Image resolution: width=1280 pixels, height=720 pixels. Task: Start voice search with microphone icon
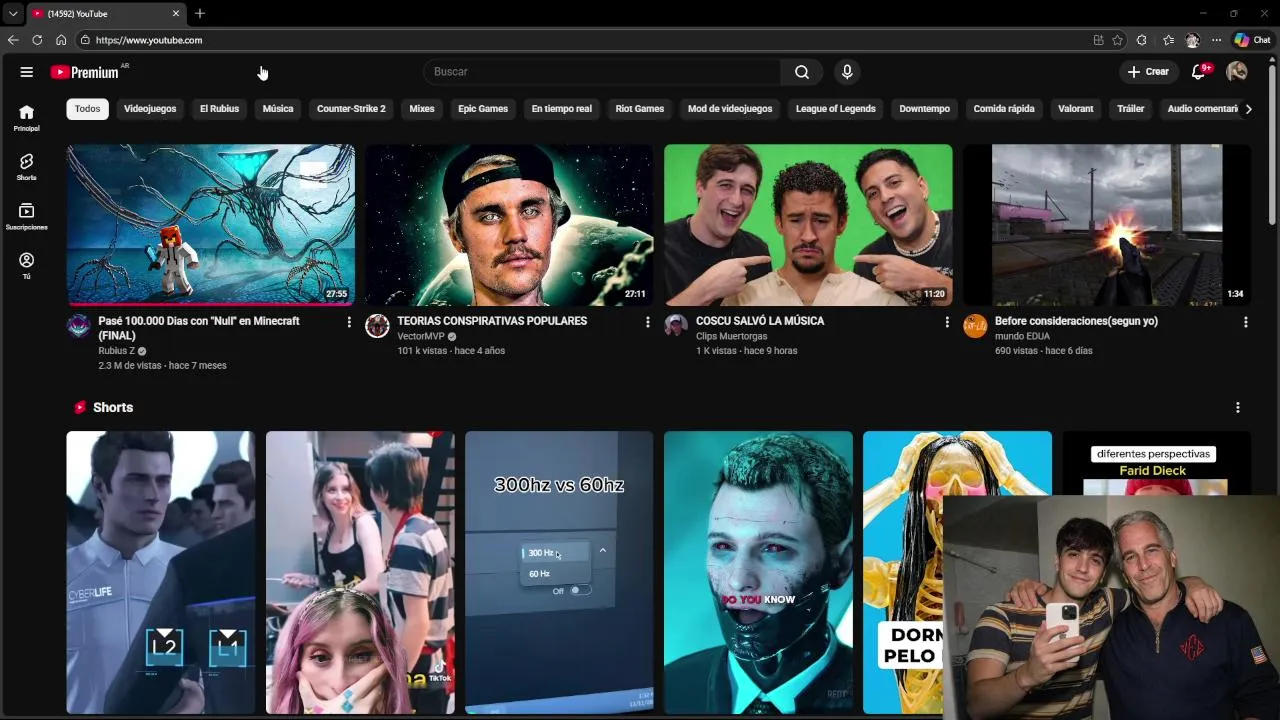pos(847,72)
